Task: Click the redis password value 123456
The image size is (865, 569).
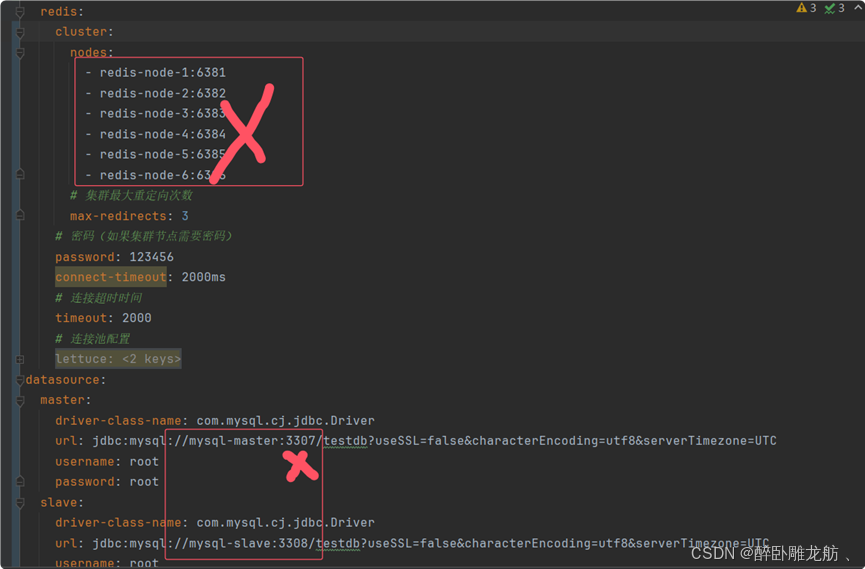Action: [x=152, y=257]
